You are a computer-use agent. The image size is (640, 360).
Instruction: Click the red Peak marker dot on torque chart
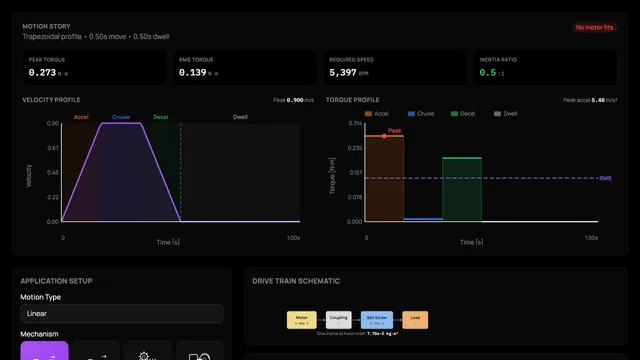click(384, 136)
